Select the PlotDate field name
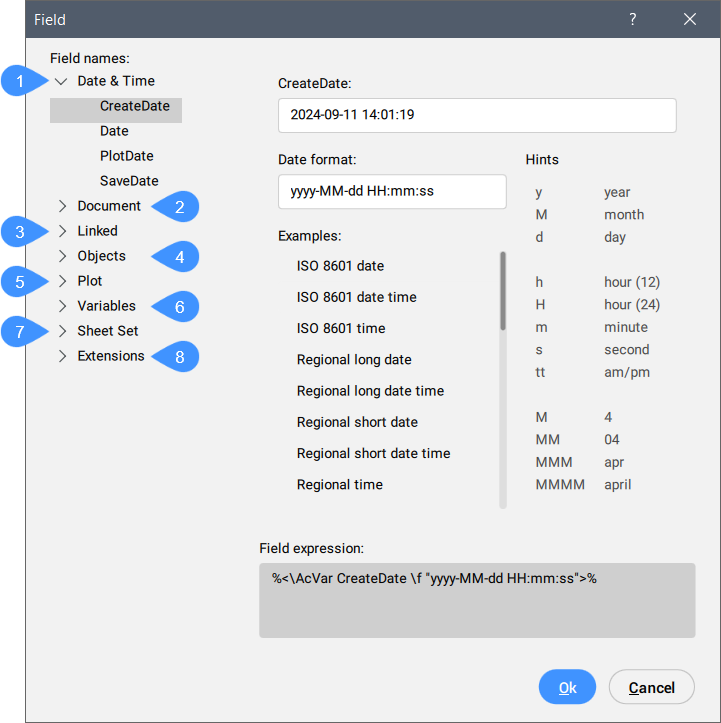The height and width of the screenshot is (723, 721). pyautogui.click(x=126, y=156)
